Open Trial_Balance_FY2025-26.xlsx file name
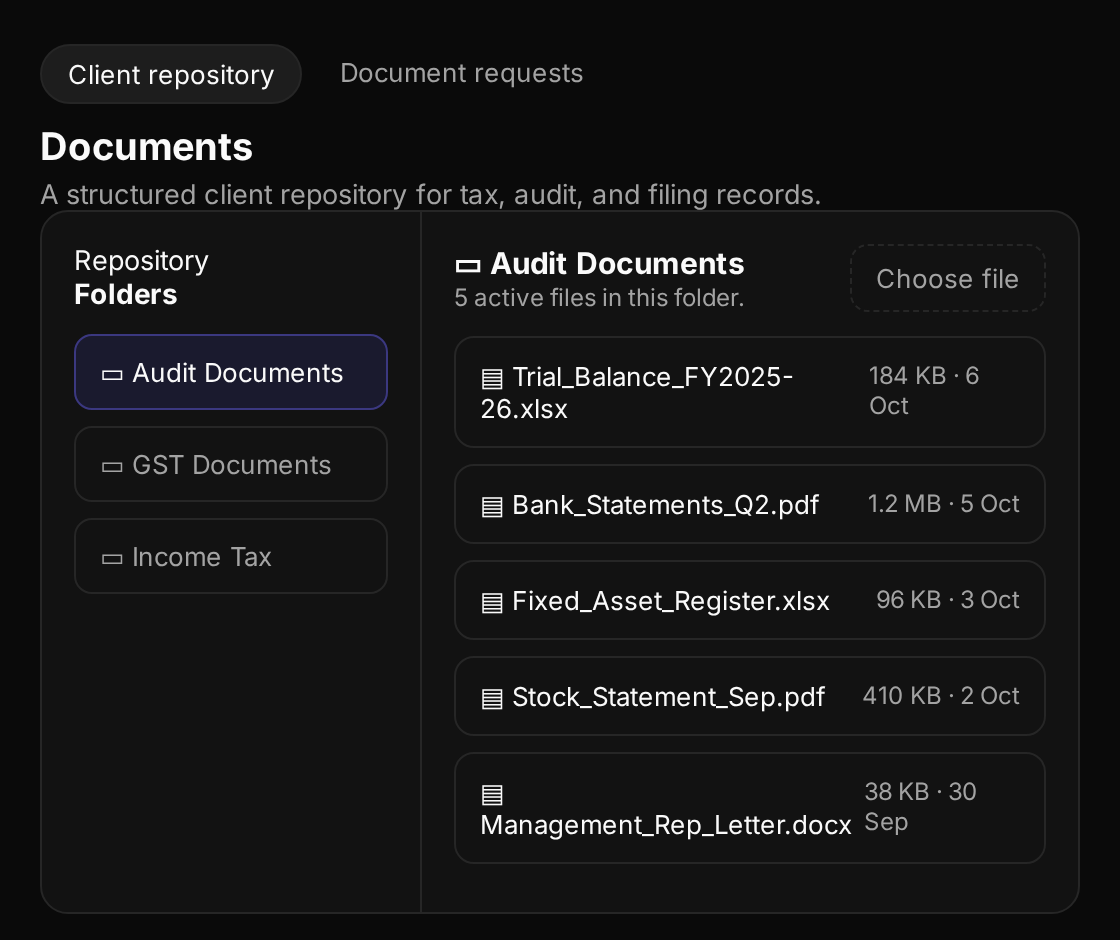The image size is (1120, 940). [636, 392]
